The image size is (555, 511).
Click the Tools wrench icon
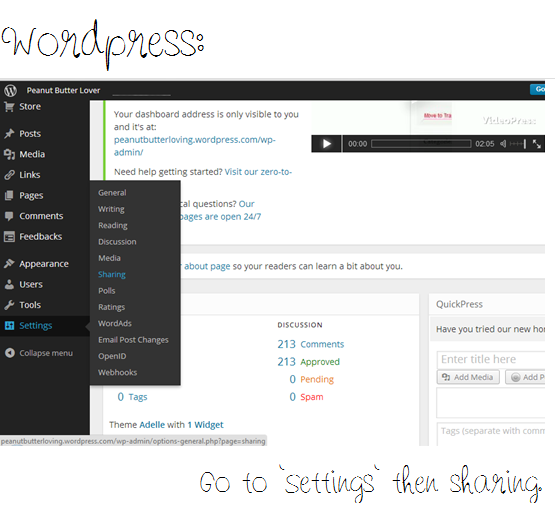(9, 305)
